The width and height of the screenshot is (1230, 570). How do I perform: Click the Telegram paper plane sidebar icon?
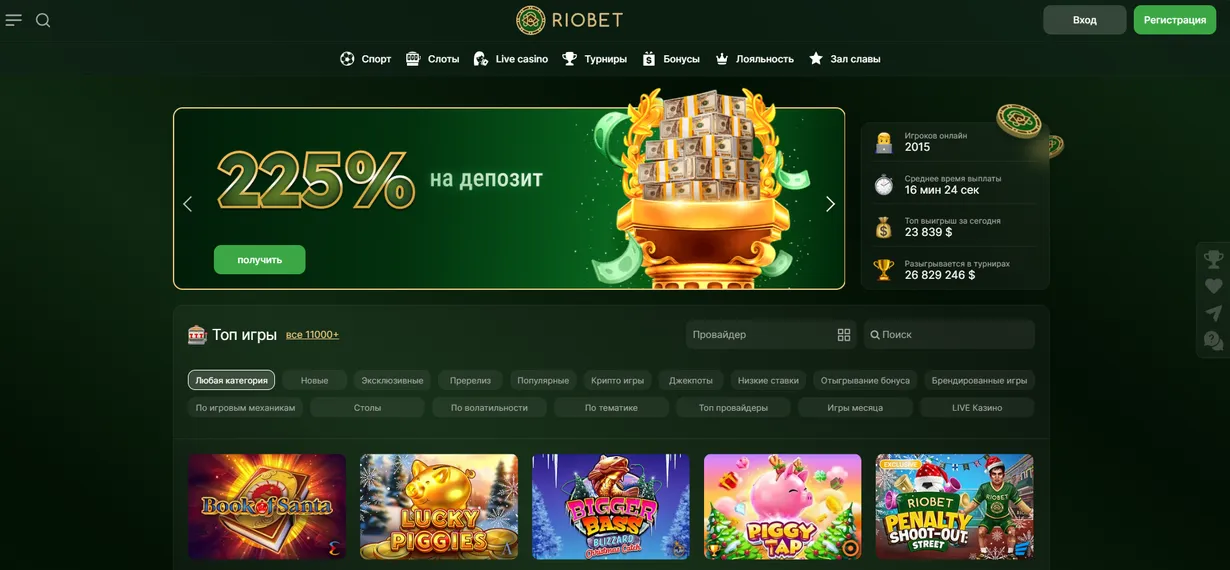1213,313
